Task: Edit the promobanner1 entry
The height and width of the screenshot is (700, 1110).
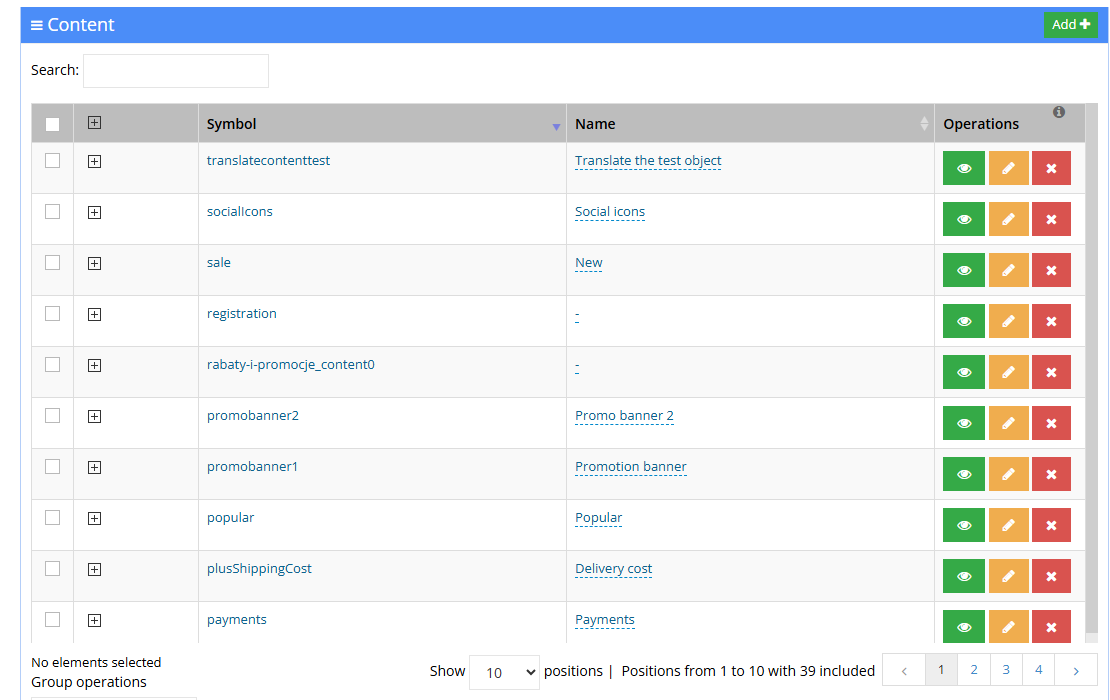Action: [x=1008, y=474]
